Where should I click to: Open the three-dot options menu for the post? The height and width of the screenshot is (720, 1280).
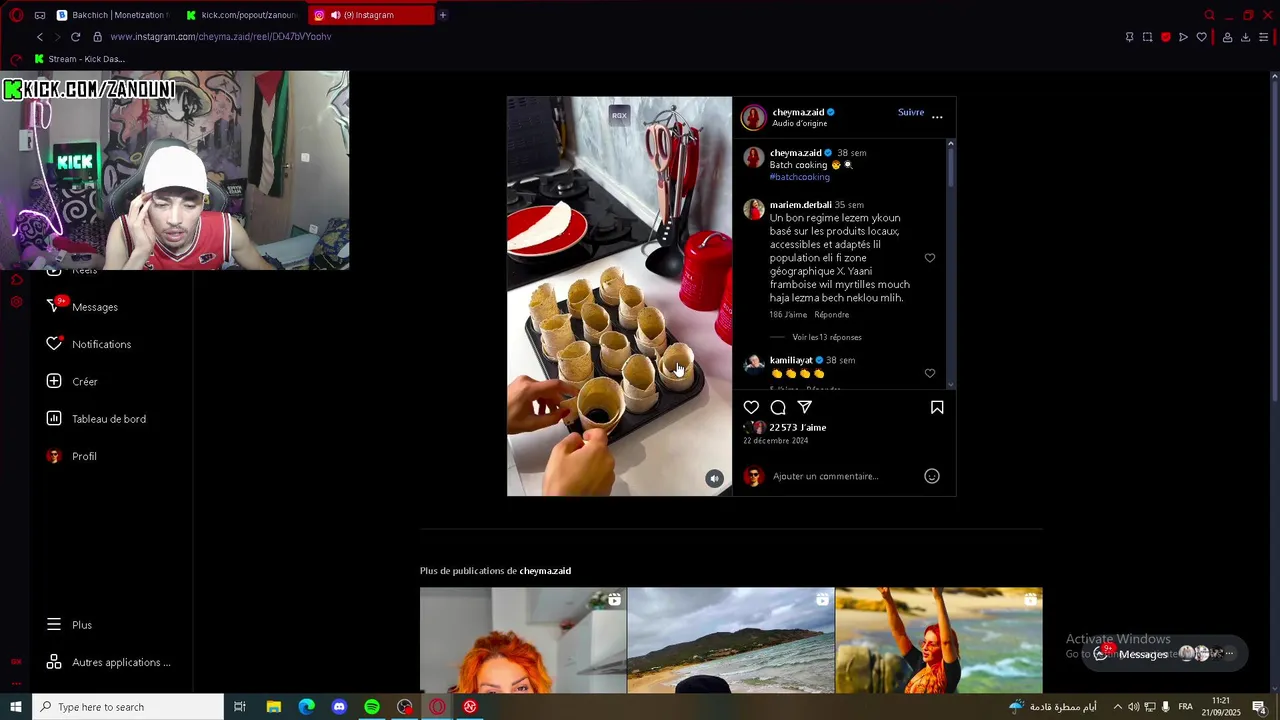point(937,117)
